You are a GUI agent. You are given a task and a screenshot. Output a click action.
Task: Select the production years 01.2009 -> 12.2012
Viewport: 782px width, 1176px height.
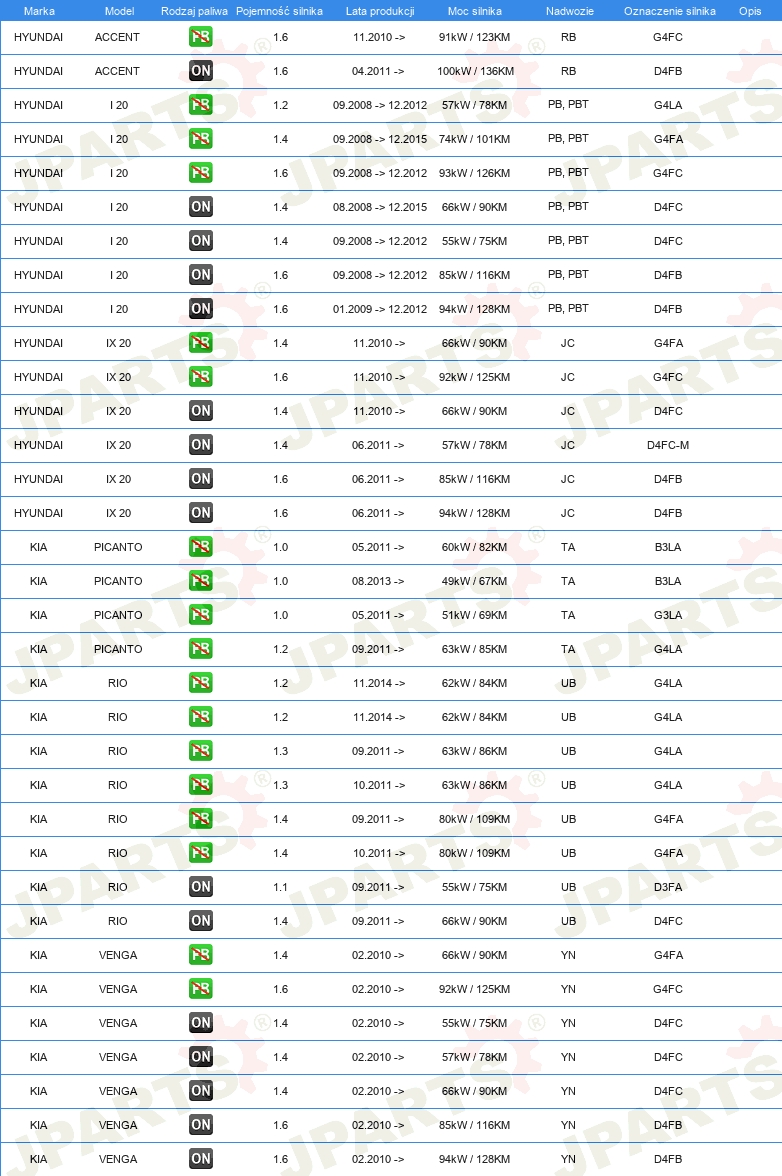pyautogui.click(x=380, y=309)
